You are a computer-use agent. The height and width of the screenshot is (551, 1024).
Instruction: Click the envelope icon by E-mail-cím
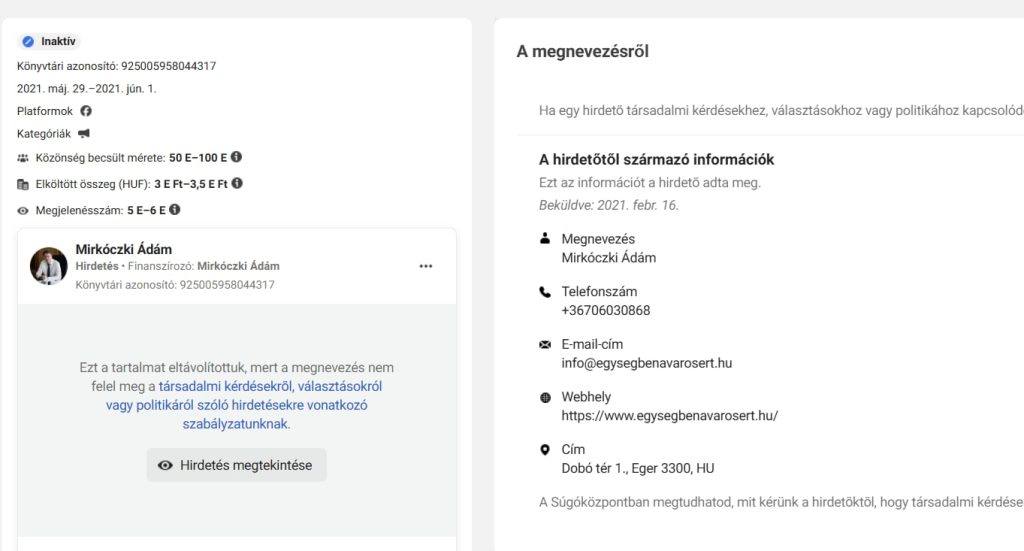[x=545, y=344]
